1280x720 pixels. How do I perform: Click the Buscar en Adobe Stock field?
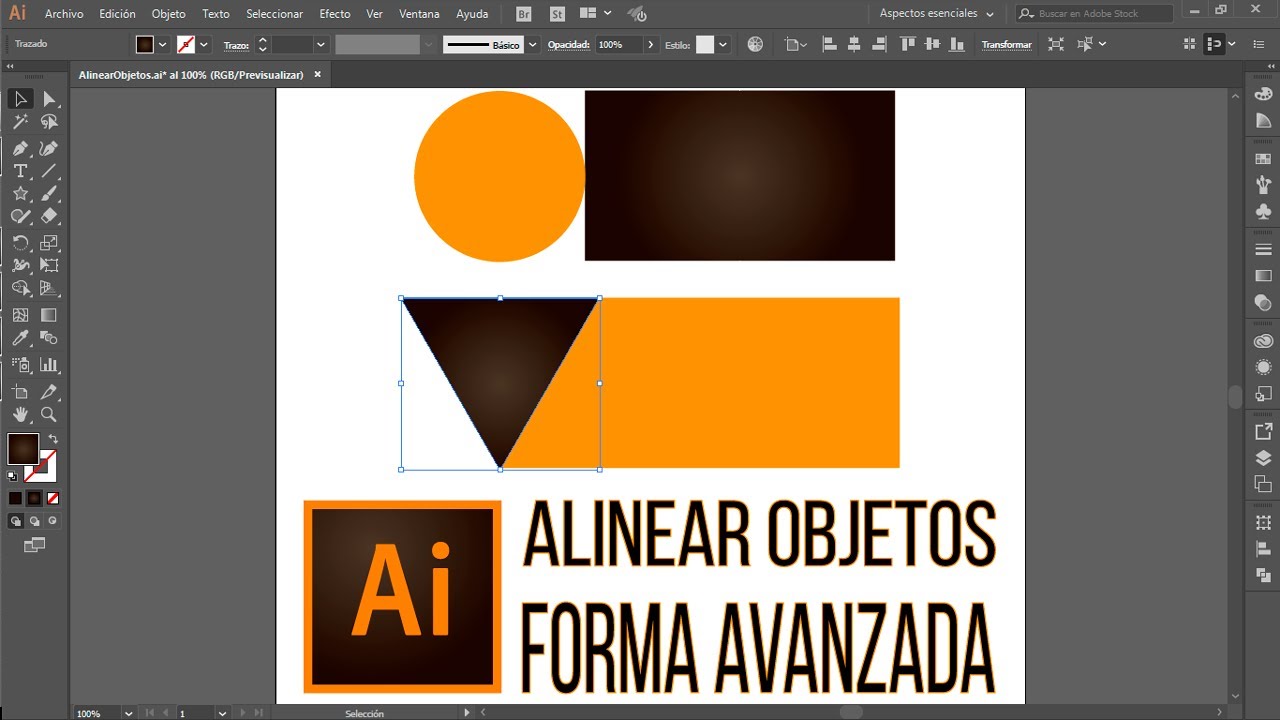pos(1094,14)
